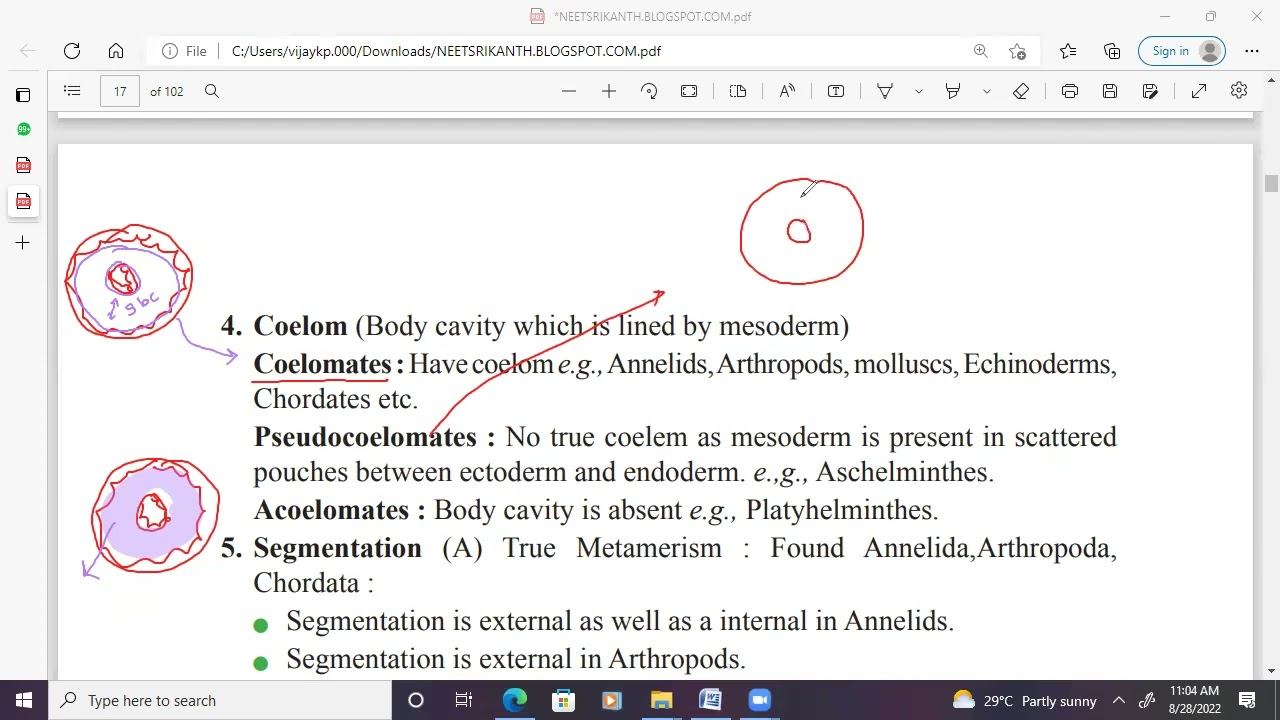
Task: Click the scrollbar up arrow
Action: [1271, 79]
